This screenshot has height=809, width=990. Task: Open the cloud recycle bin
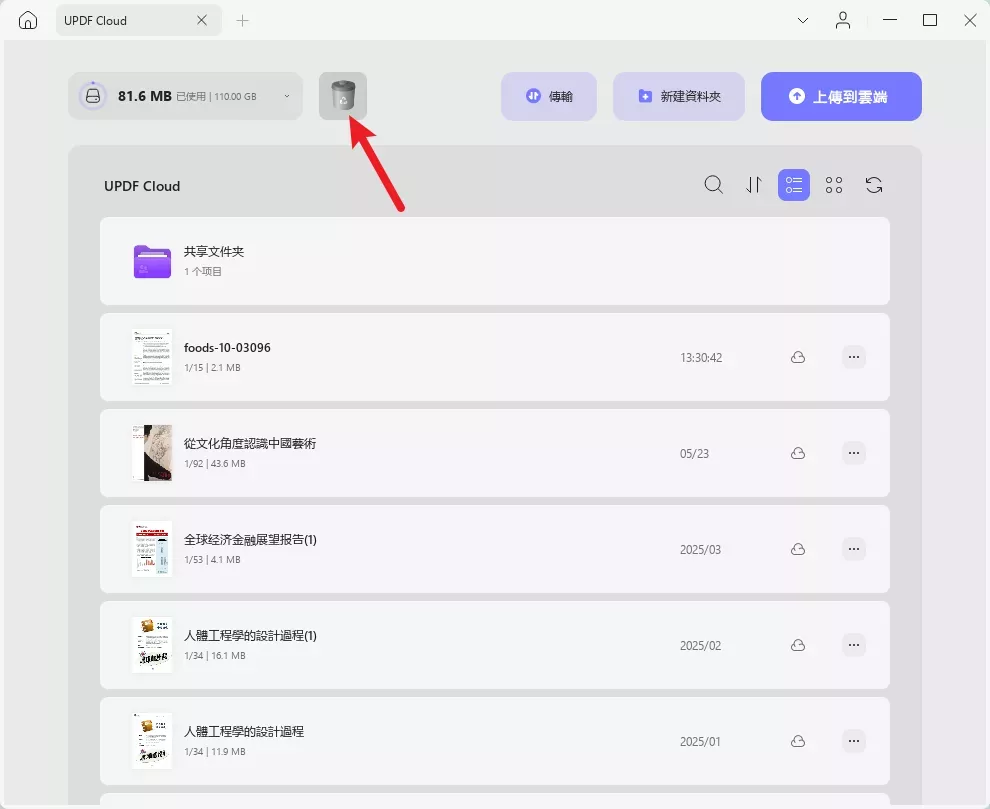tap(343, 96)
